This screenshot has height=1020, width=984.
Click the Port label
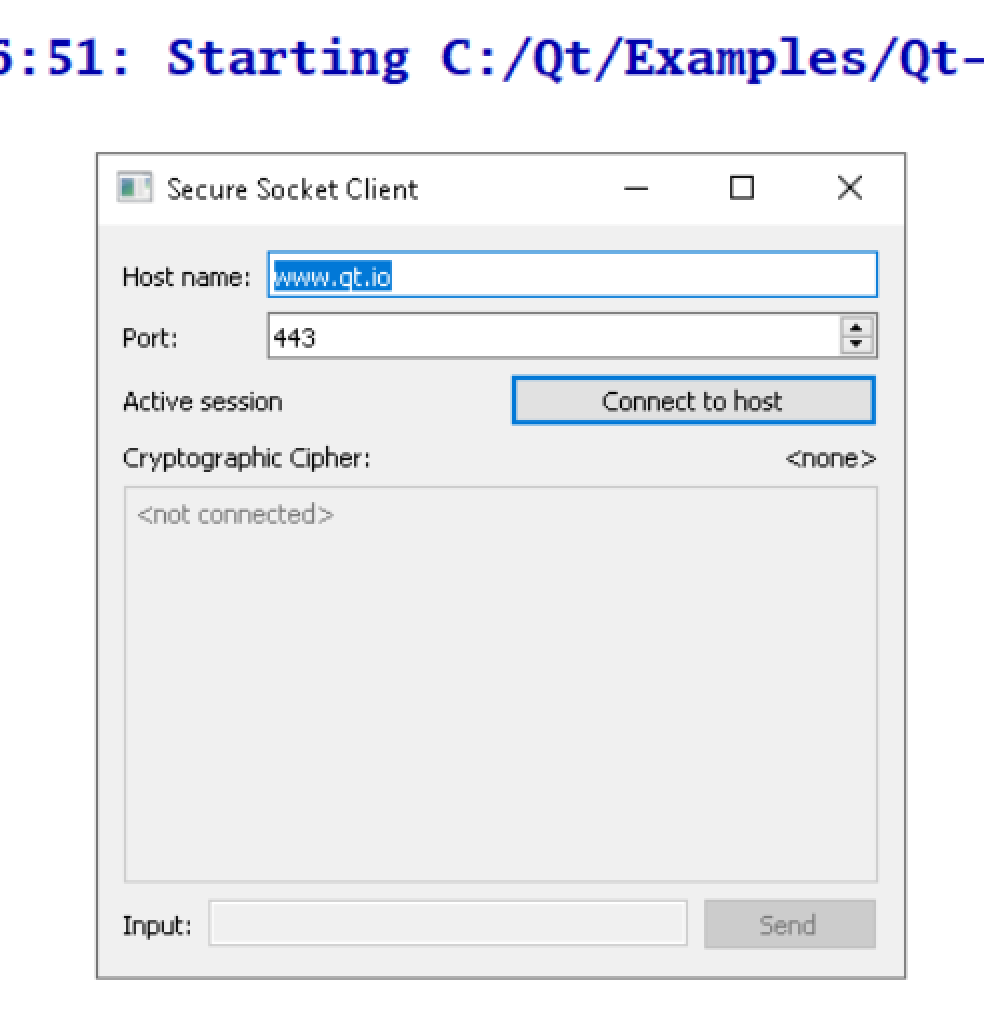150,338
